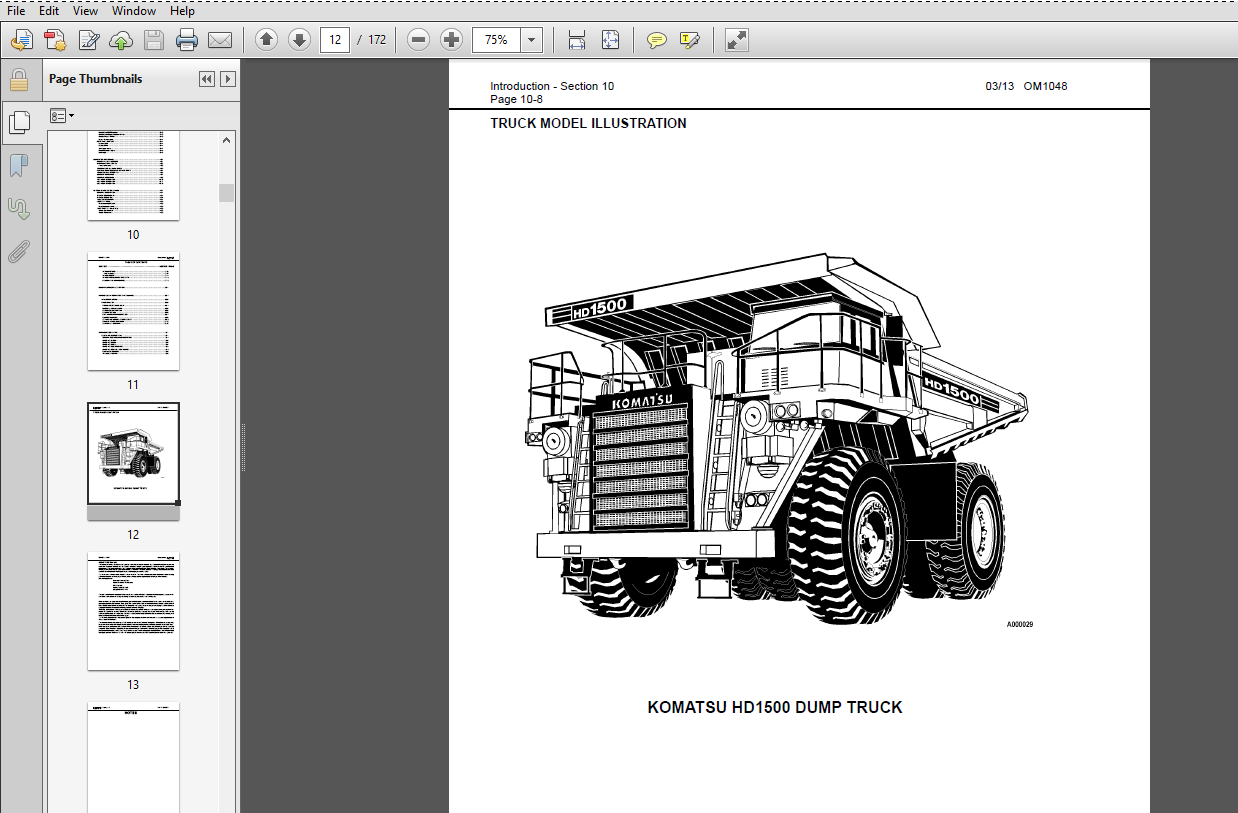This screenshot has height=813, width=1238.
Task: Click the 75% zoom value field
Action: [x=497, y=40]
